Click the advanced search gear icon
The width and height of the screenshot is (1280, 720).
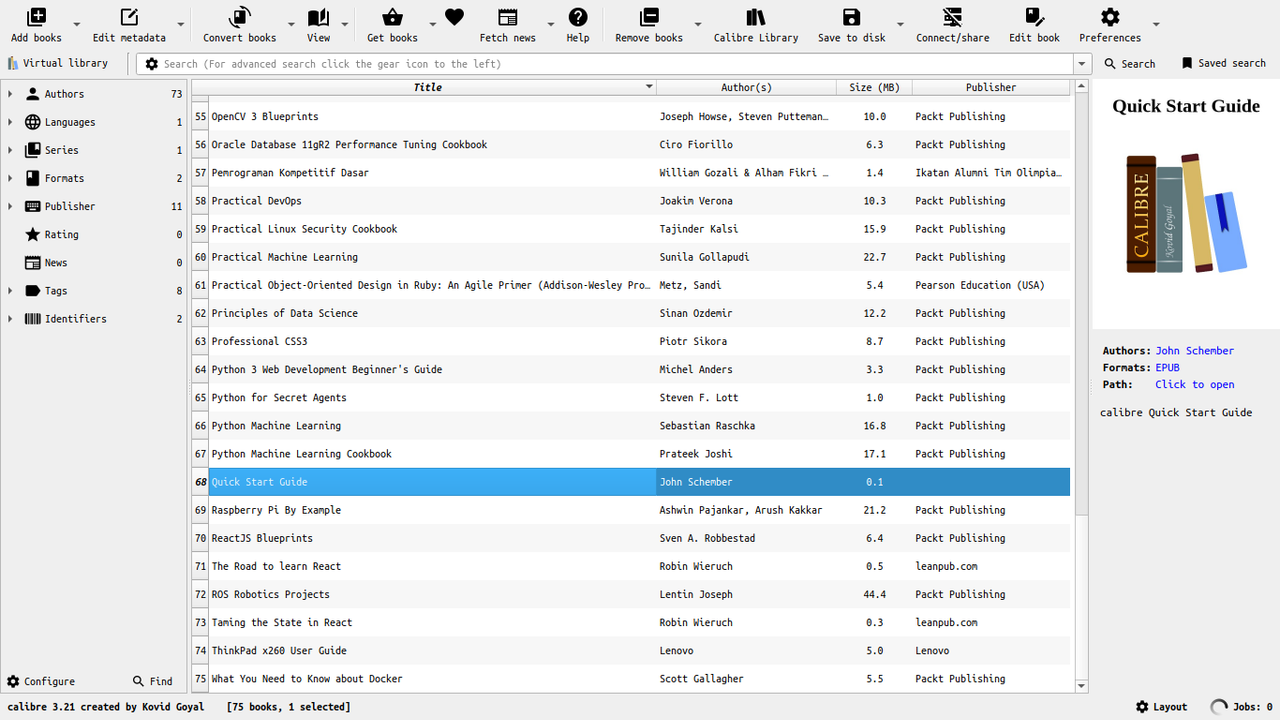pyautogui.click(x=152, y=64)
